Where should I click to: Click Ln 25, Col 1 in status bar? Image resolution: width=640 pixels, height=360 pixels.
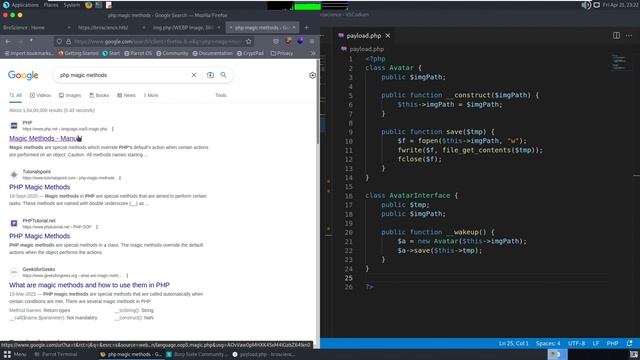tap(513, 343)
